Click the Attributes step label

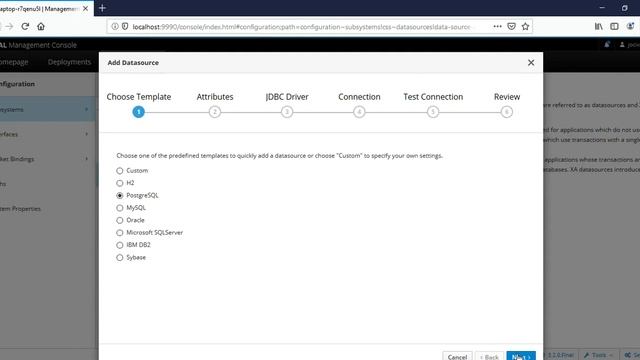pyautogui.click(x=215, y=97)
